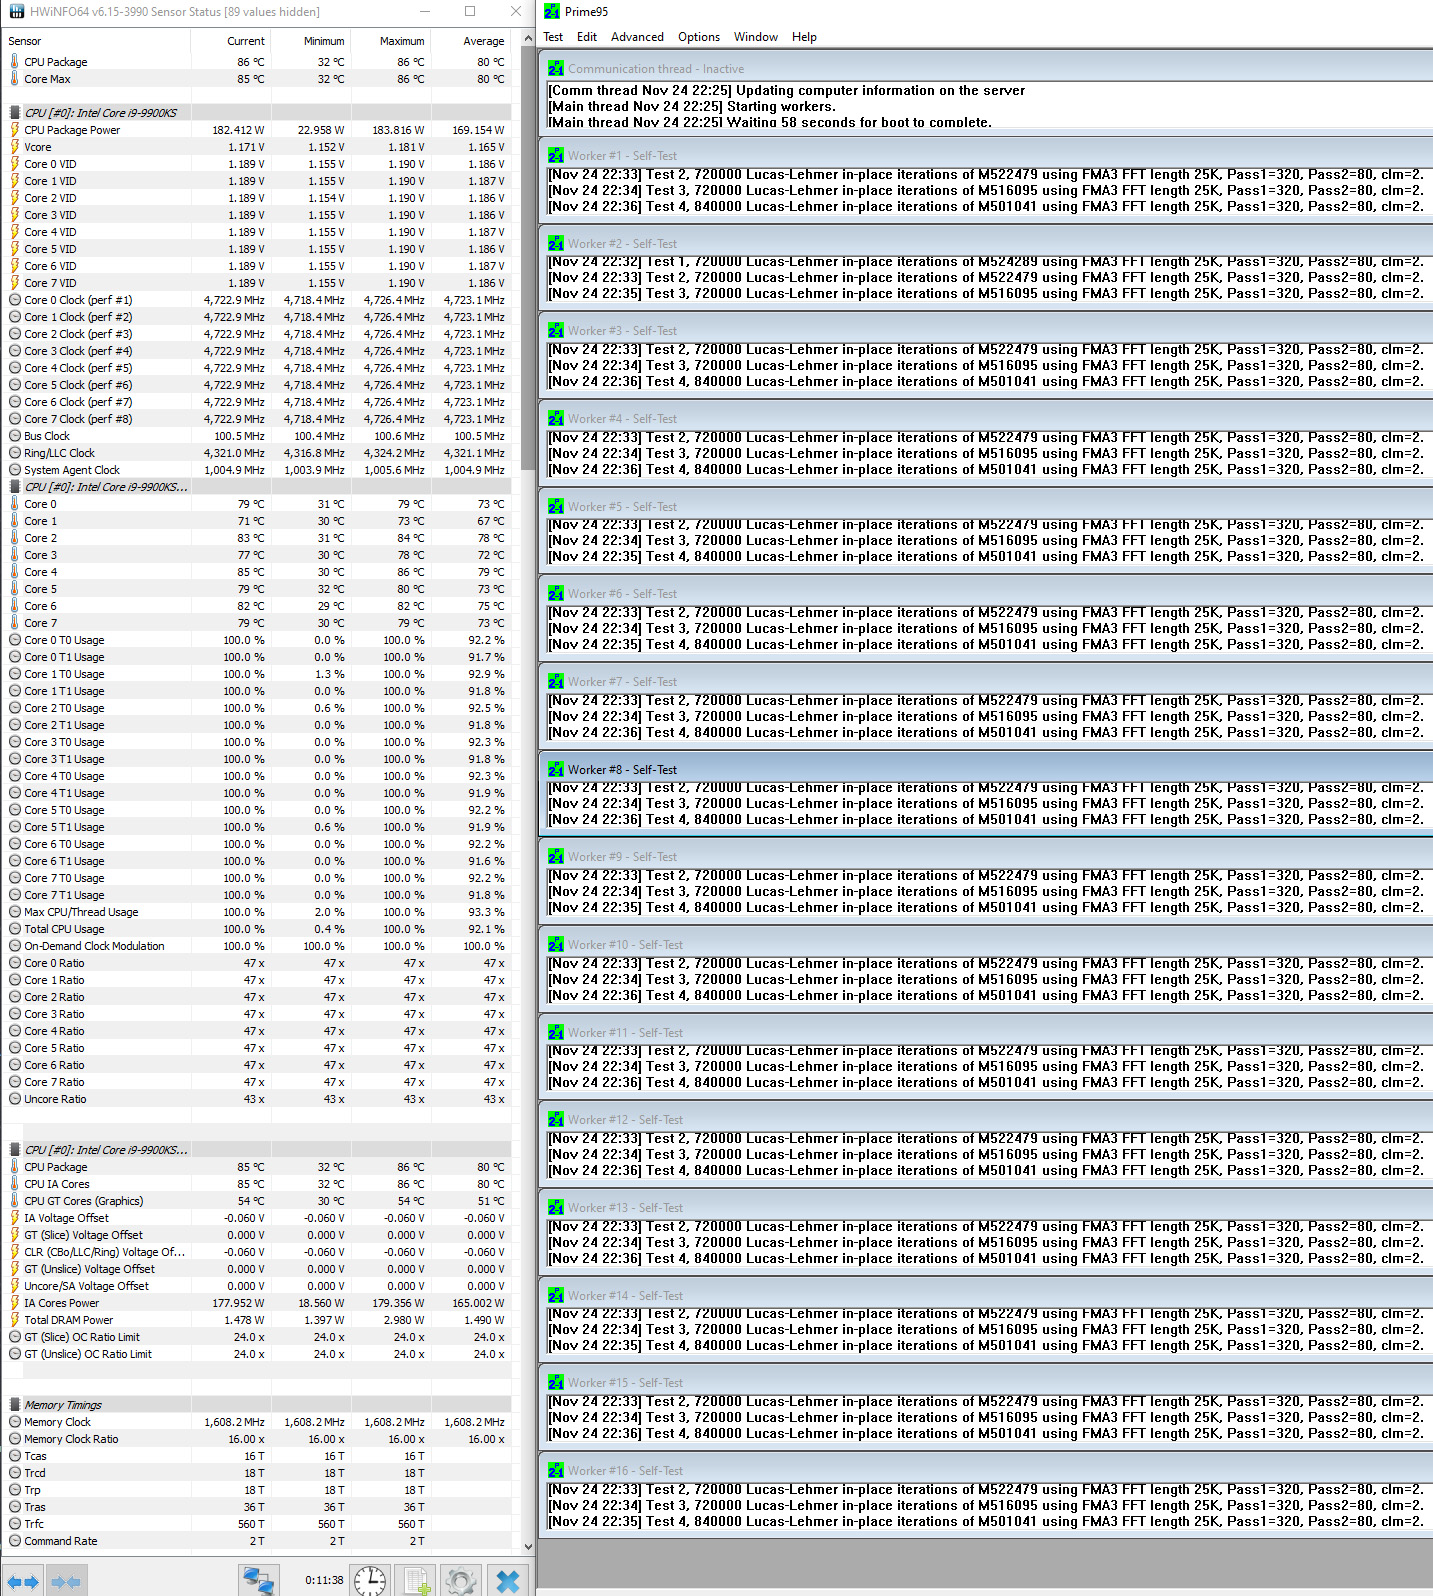Click the expand columns arrows button in HWiNFO

[x=23, y=1582]
